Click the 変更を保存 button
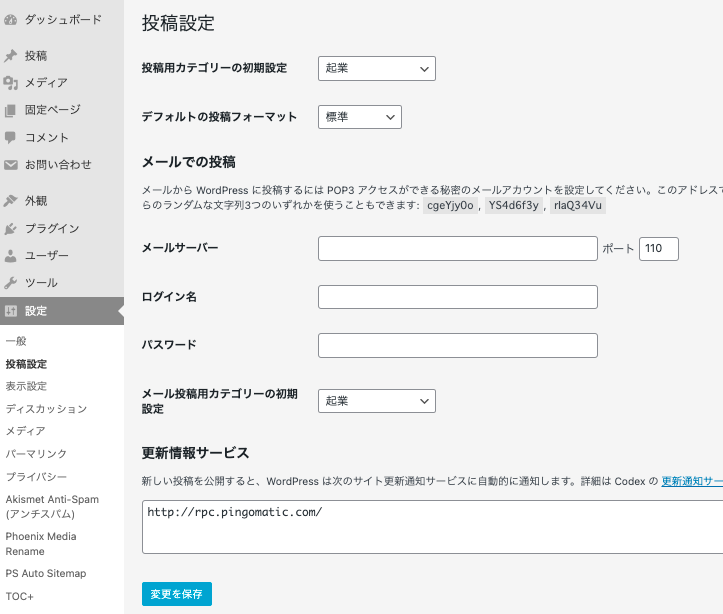The image size is (723, 614). tap(177, 594)
